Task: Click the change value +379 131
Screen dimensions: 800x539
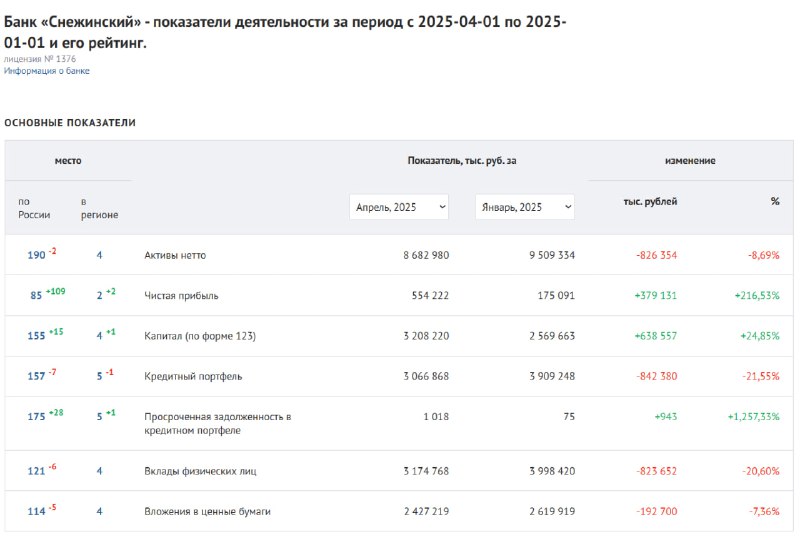Action: tap(656, 296)
